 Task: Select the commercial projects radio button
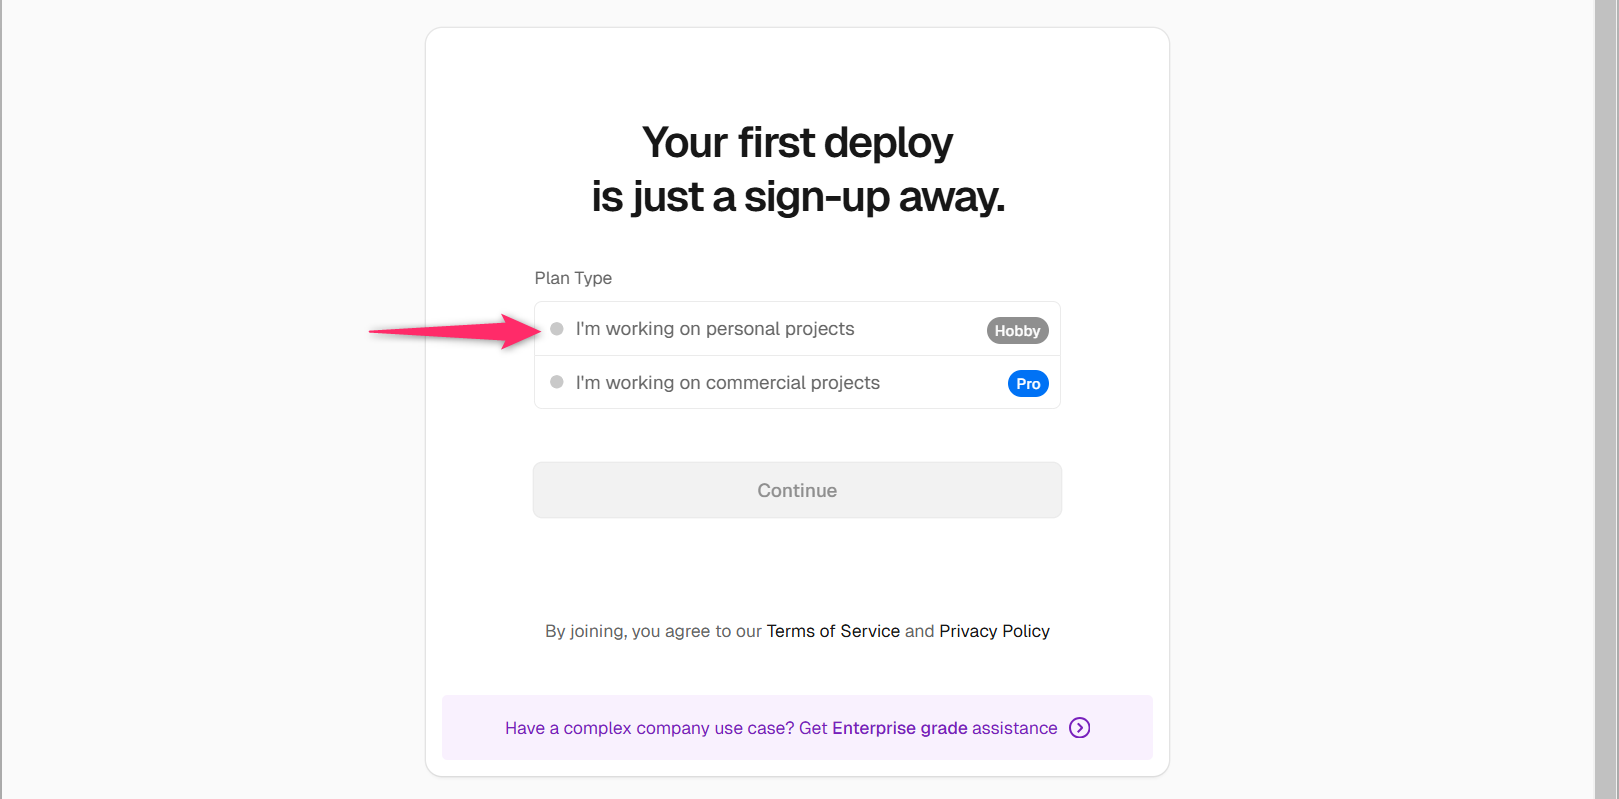click(x=557, y=382)
